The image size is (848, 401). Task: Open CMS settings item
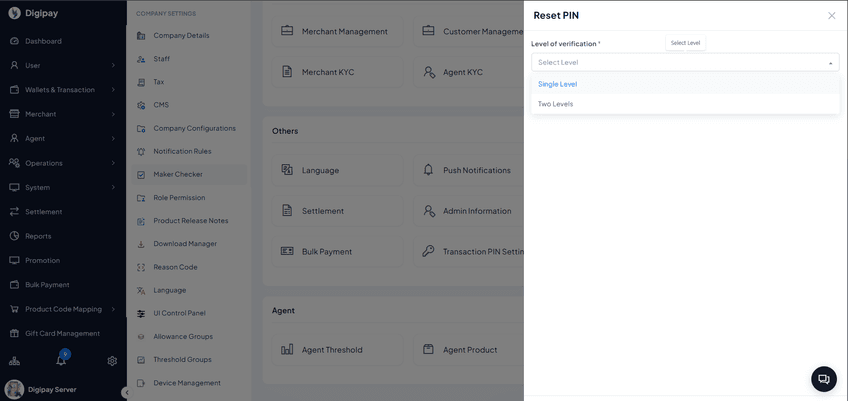coord(189,105)
